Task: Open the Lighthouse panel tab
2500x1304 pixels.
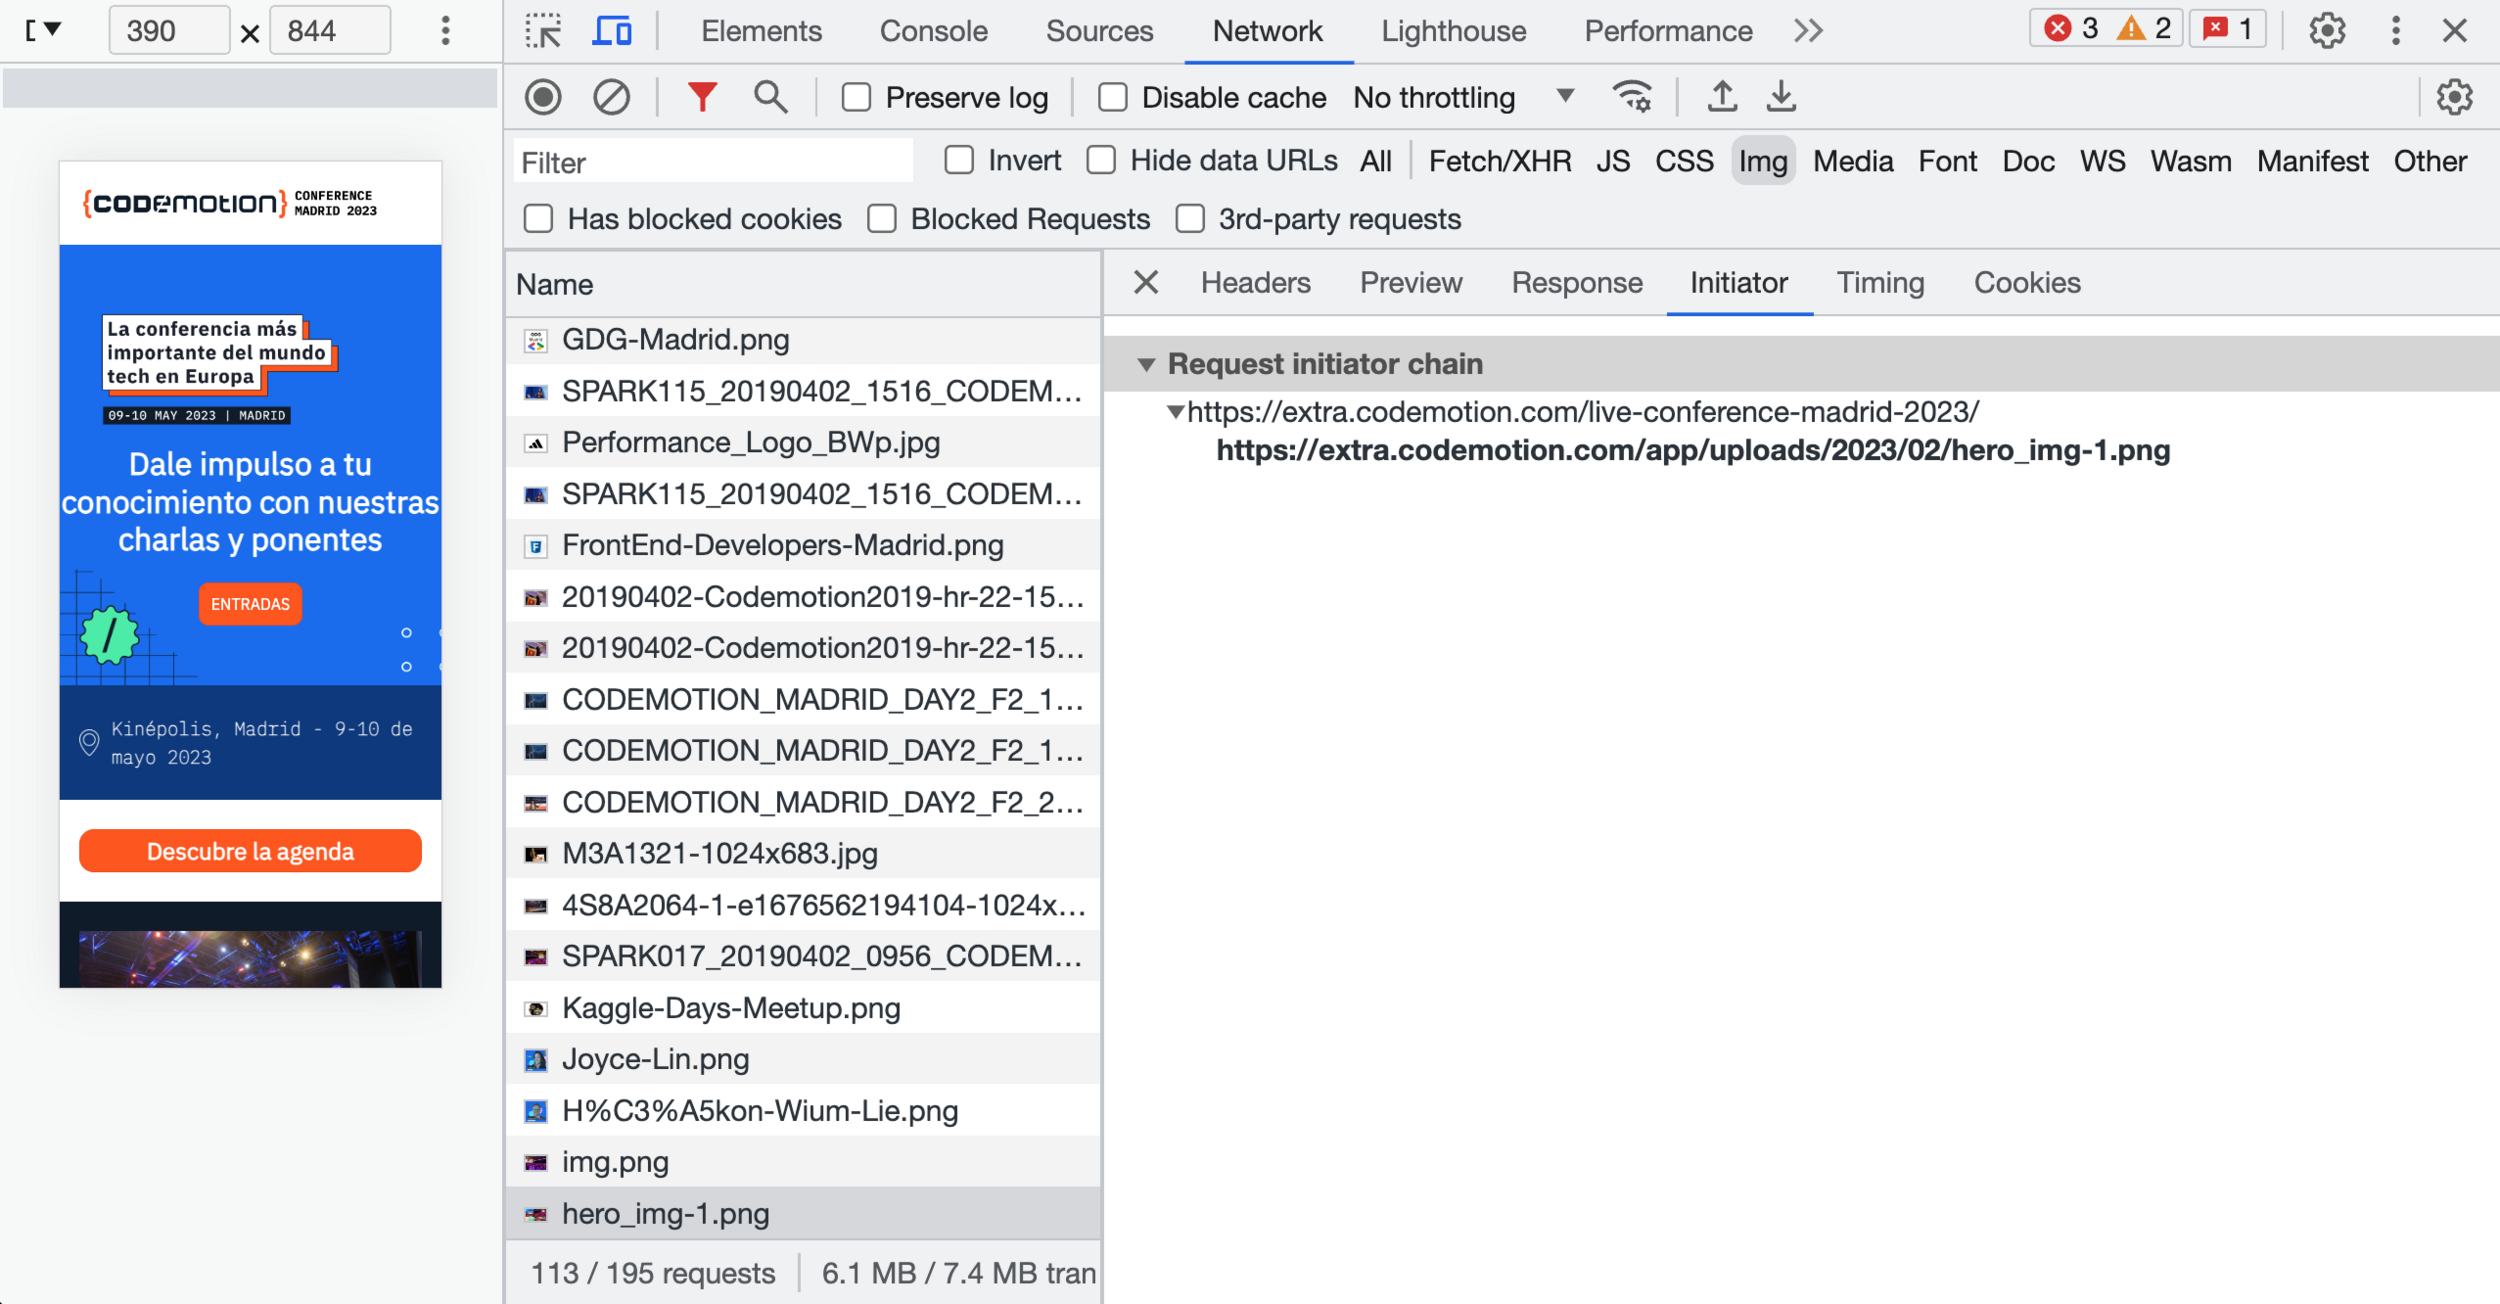Action: [1453, 31]
